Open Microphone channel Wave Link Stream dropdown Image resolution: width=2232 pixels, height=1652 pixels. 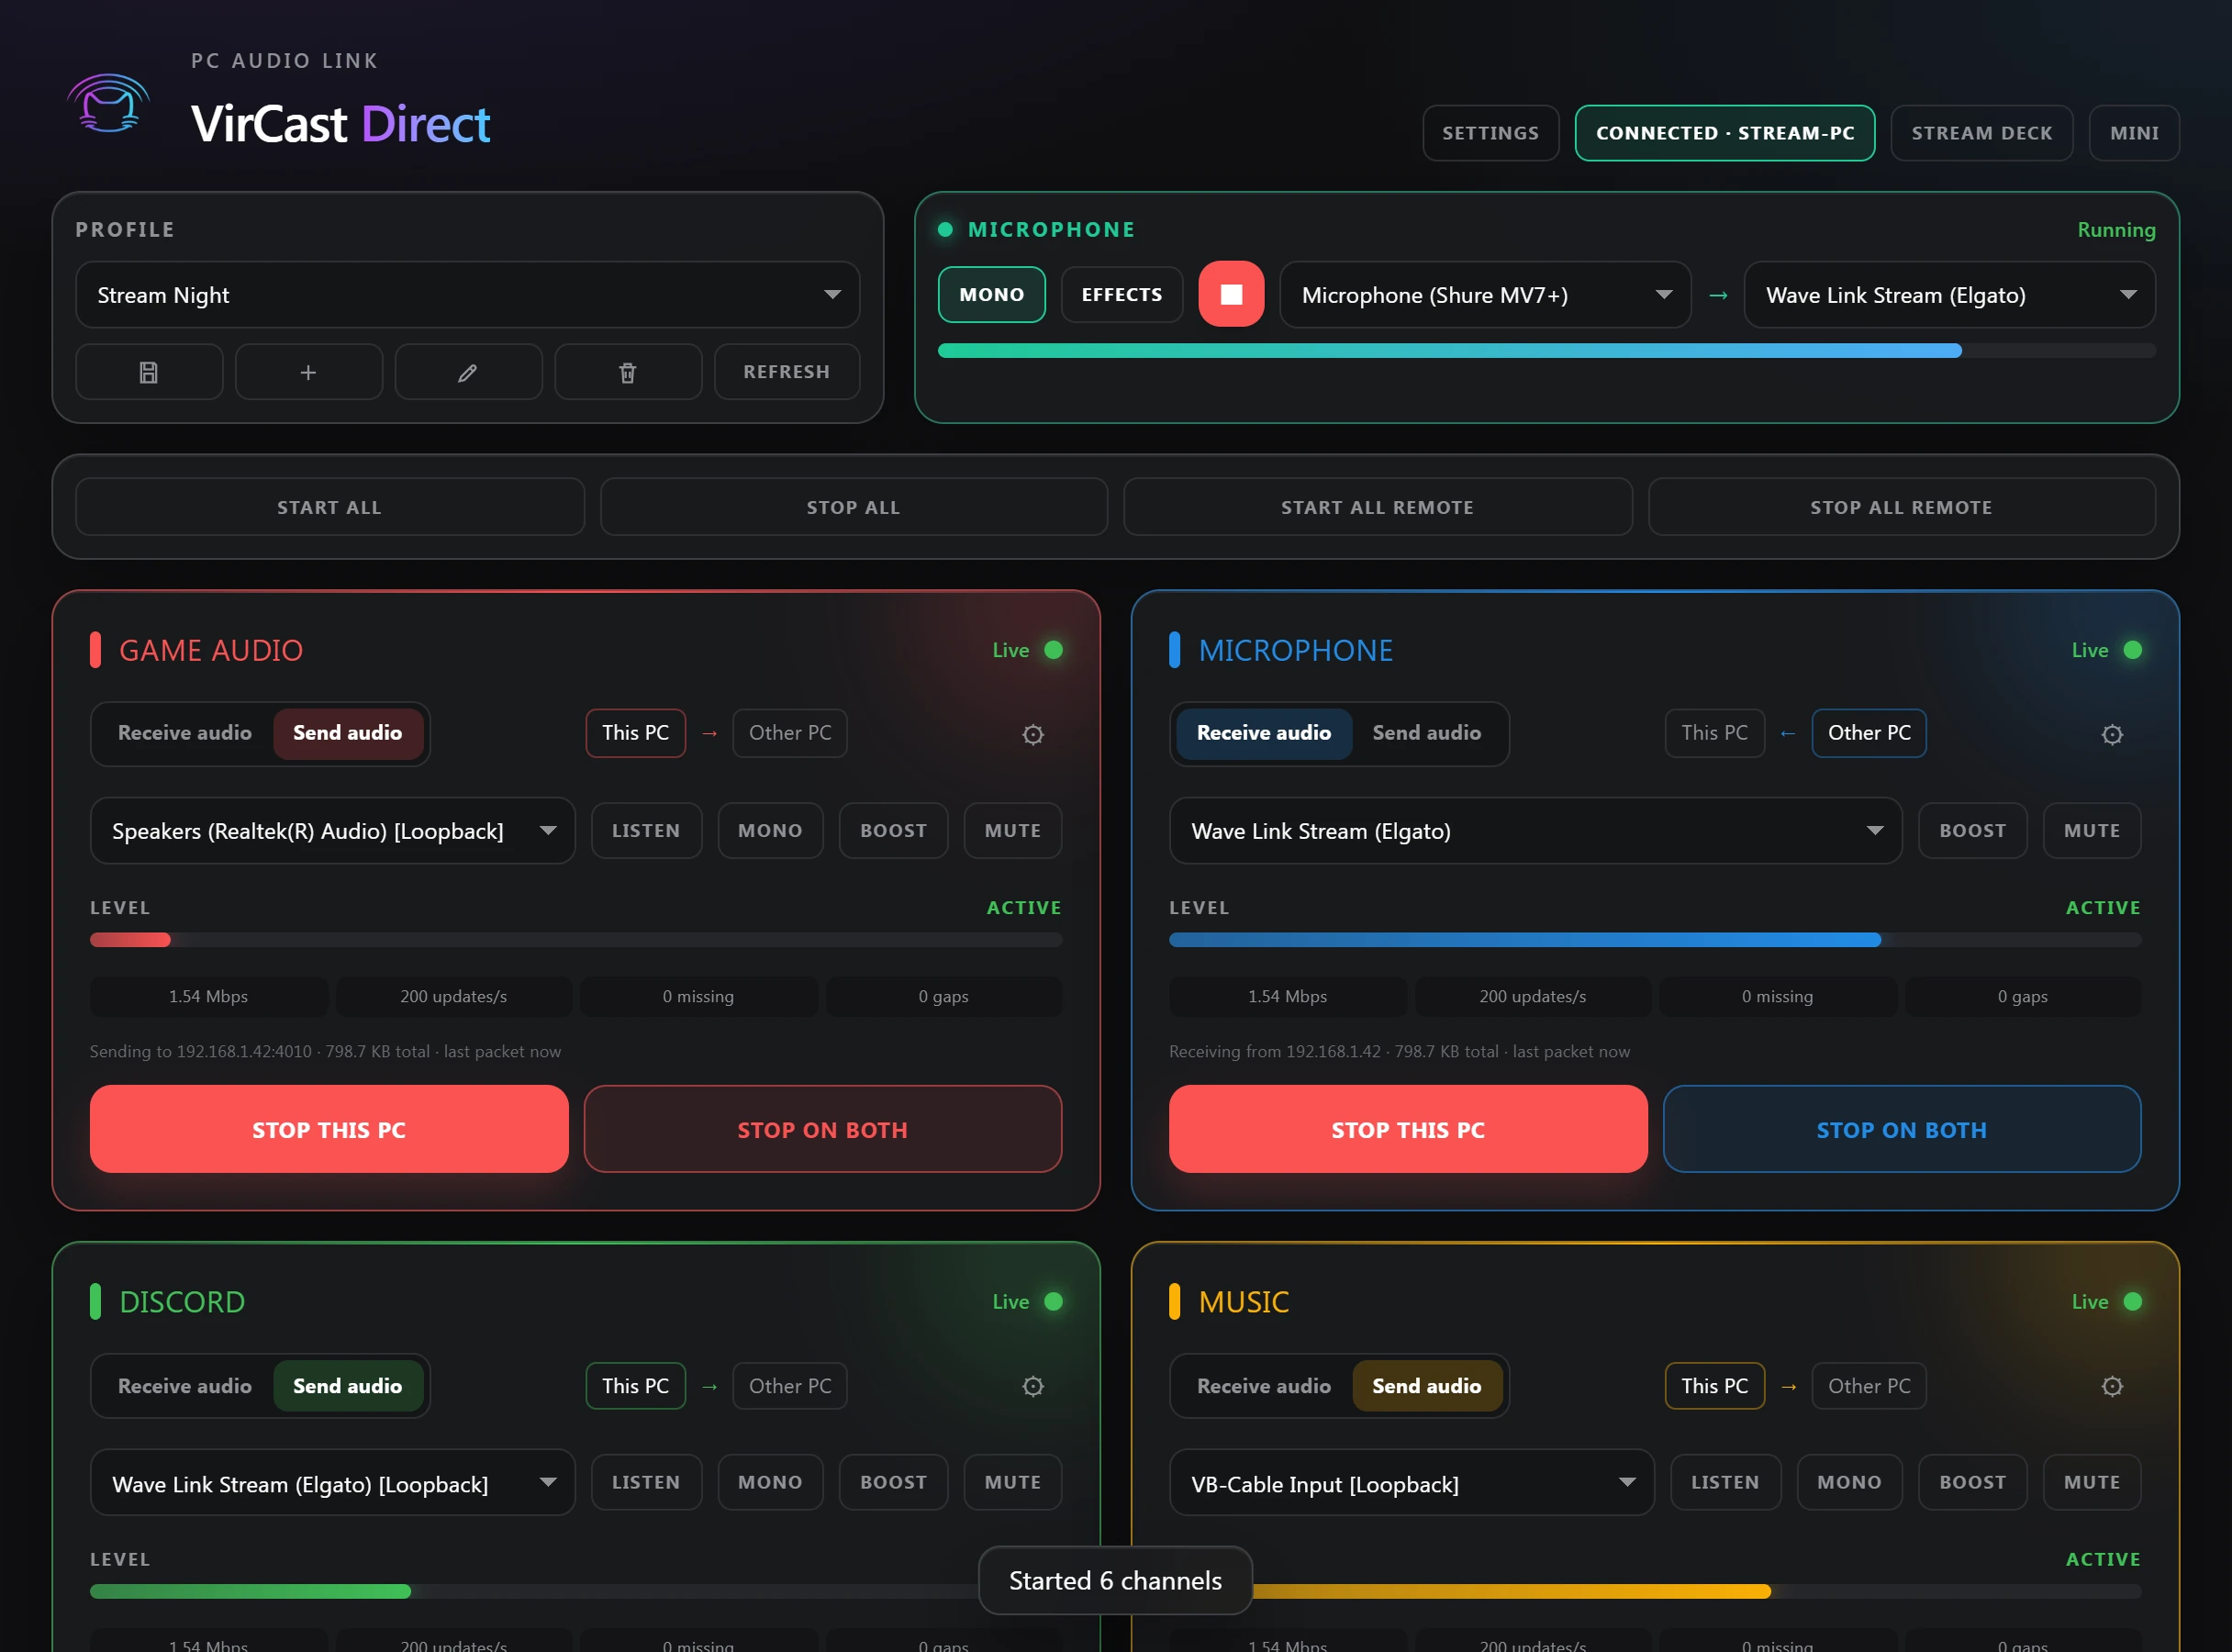pos(1535,830)
